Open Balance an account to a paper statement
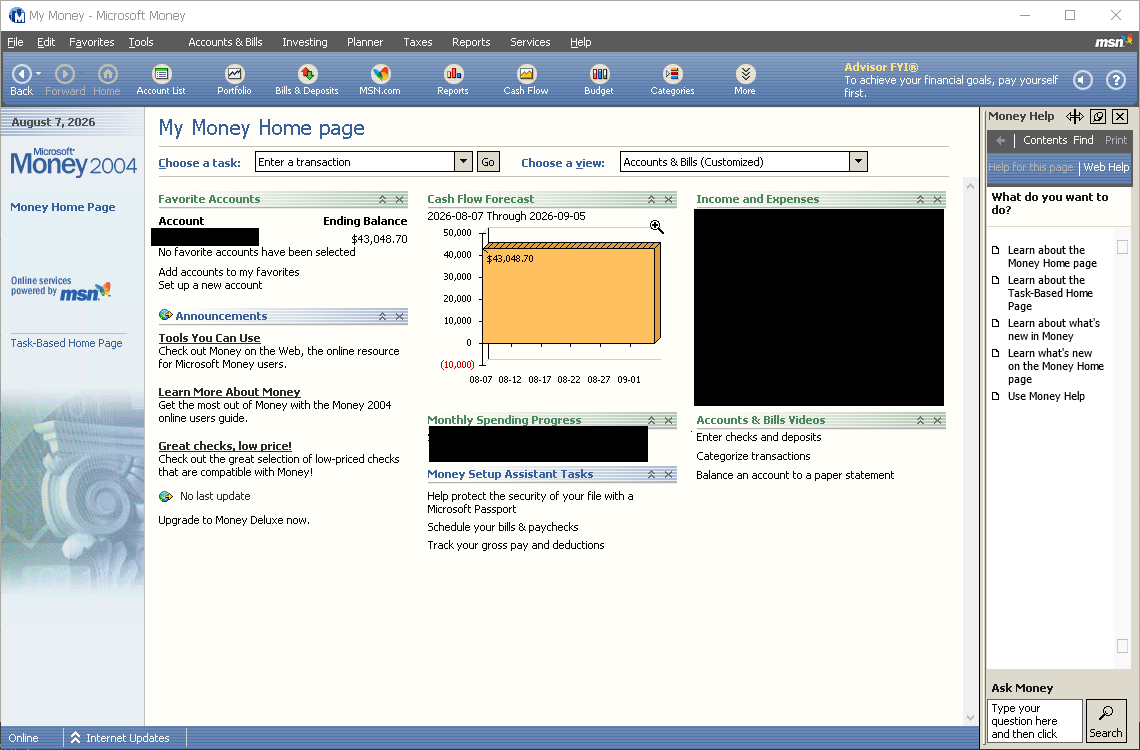The height and width of the screenshot is (750, 1140). pyautogui.click(x=795, y=475)
